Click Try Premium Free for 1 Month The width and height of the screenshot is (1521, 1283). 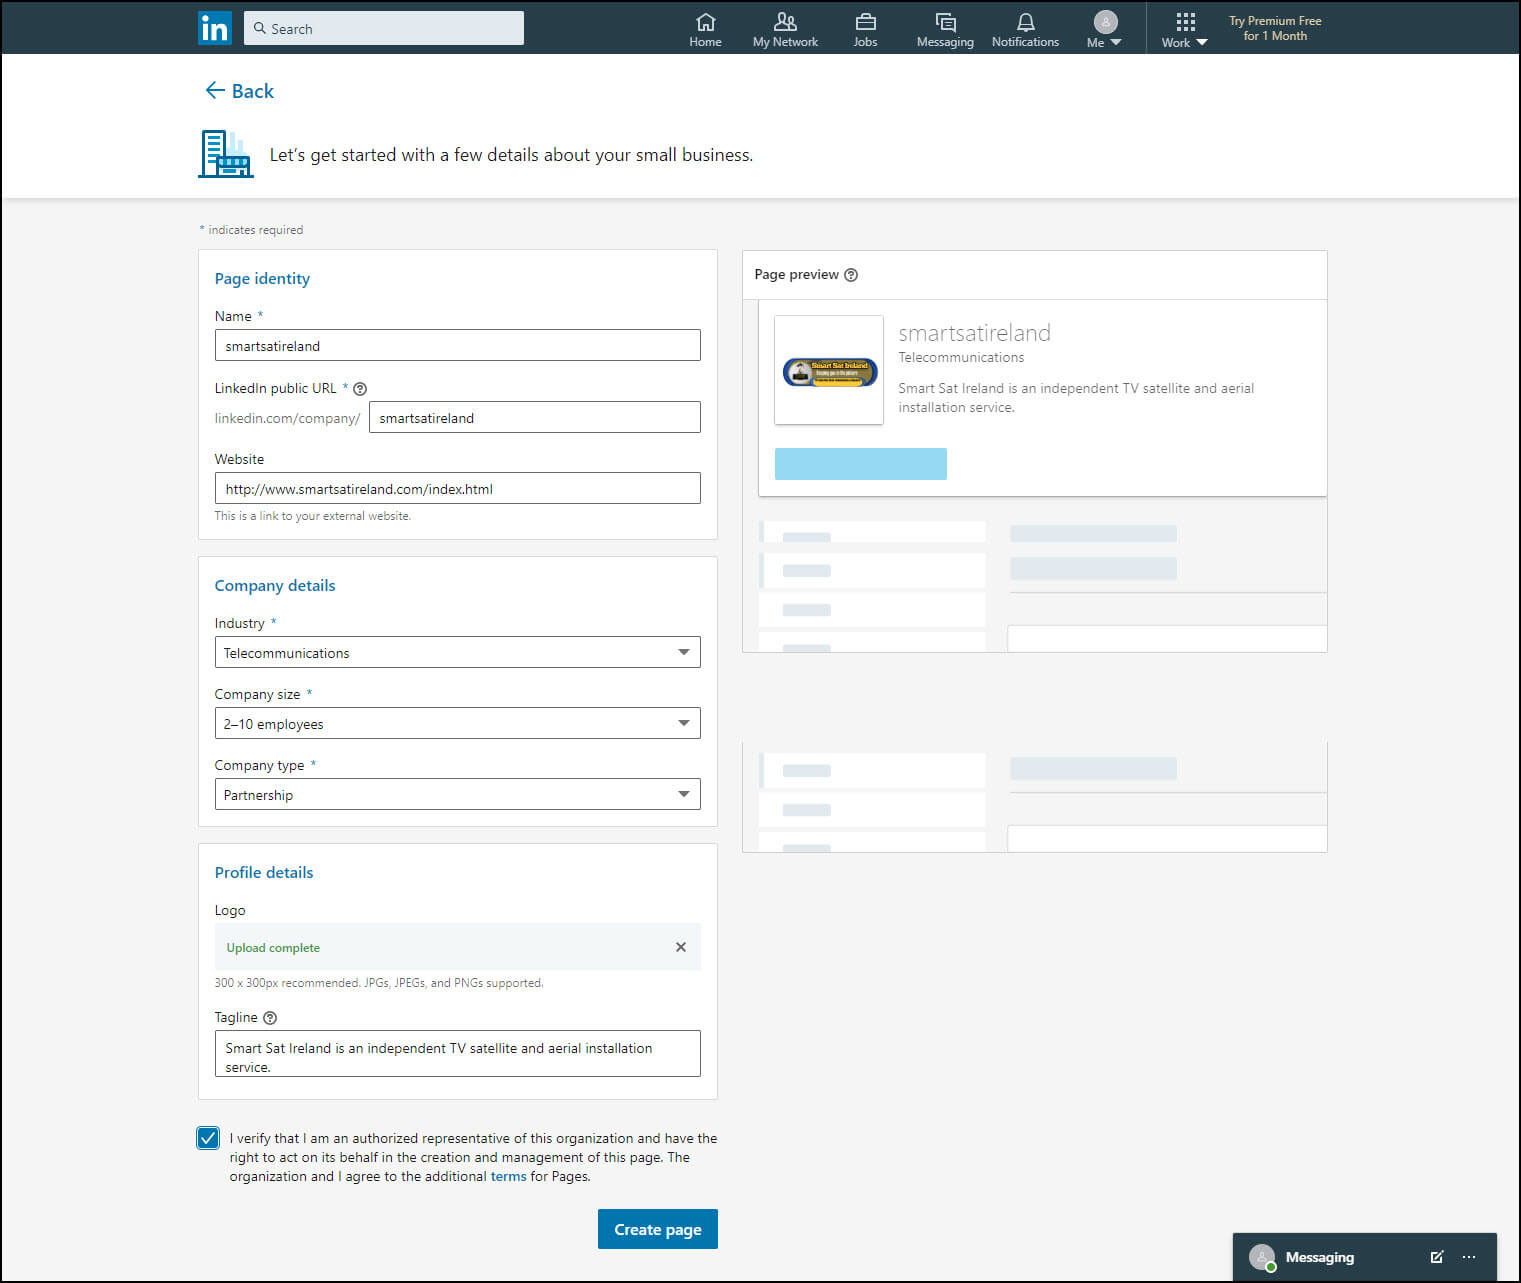pyautogui.click(x=1275, y=28)
